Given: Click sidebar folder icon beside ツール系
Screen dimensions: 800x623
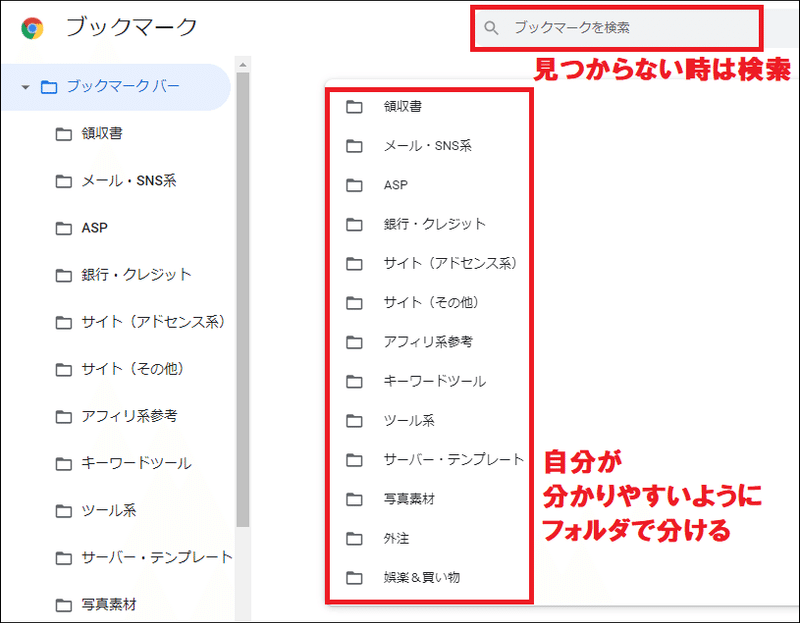Looking at the screenshot, I should (63, 511).
